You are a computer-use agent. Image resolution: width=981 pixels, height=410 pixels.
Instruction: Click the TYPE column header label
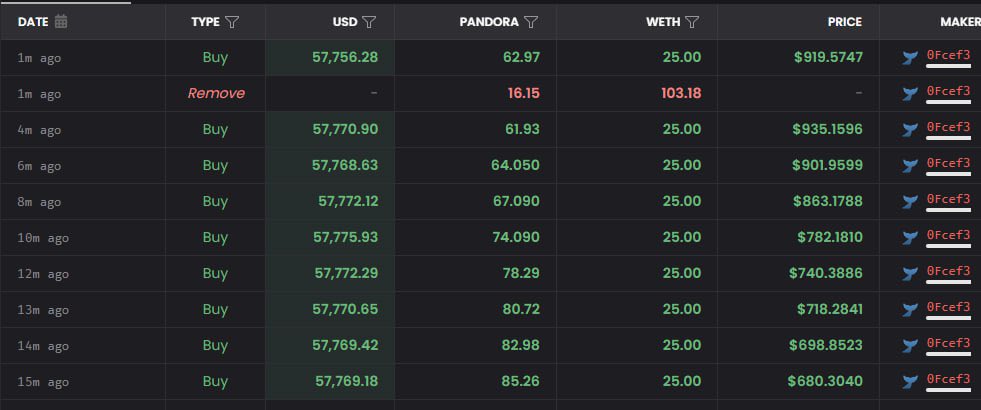click(x=205, y=22)
